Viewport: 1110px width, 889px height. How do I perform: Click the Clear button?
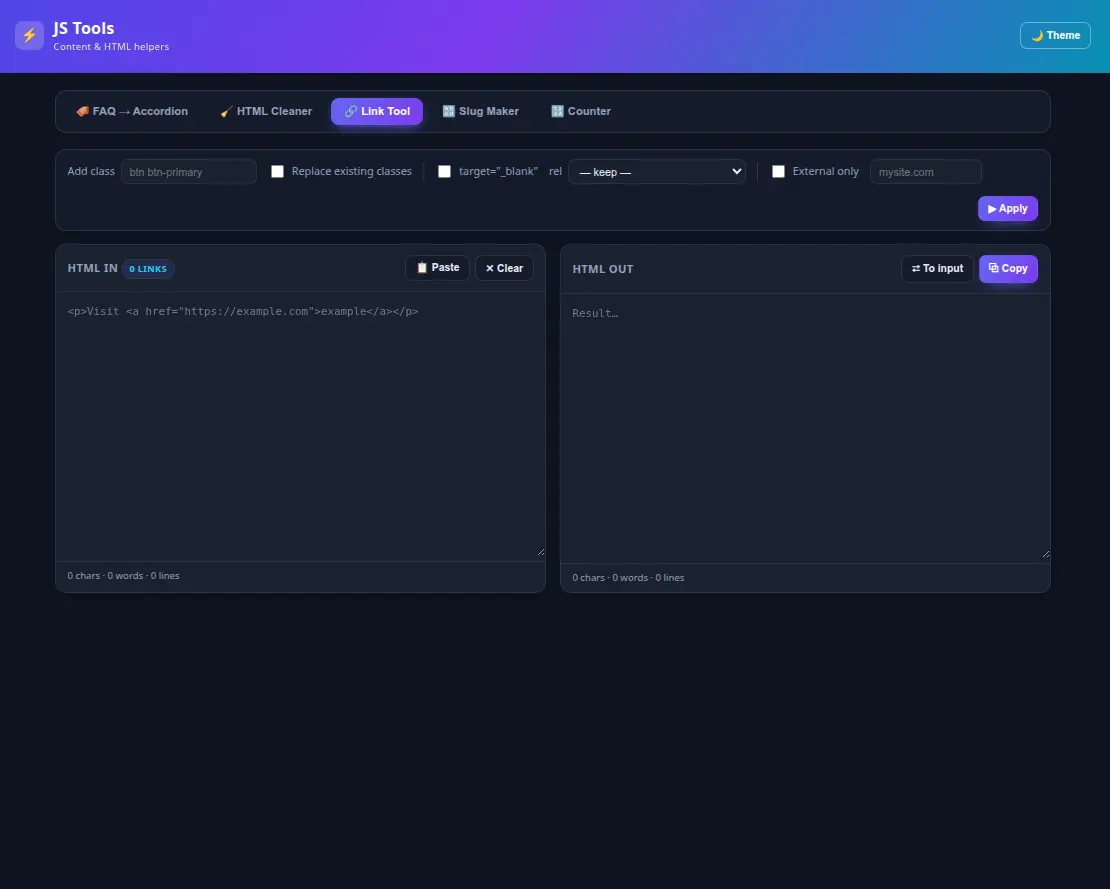click(x=504, y=268)
